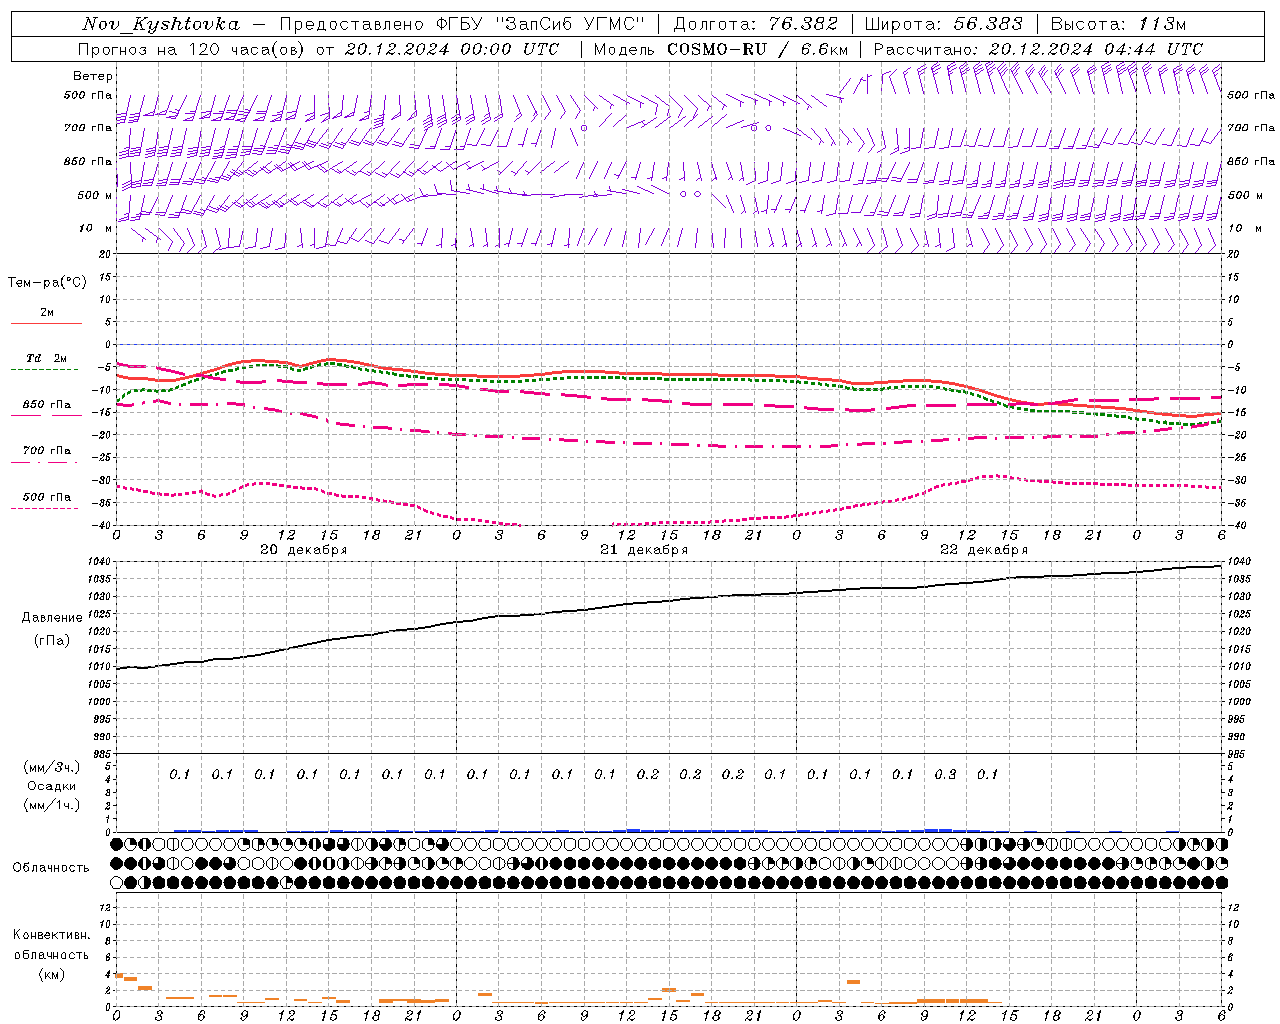1280x1024 pixels.
Task: Click the line sample under the 2м legend
Action: click(46, 323)
